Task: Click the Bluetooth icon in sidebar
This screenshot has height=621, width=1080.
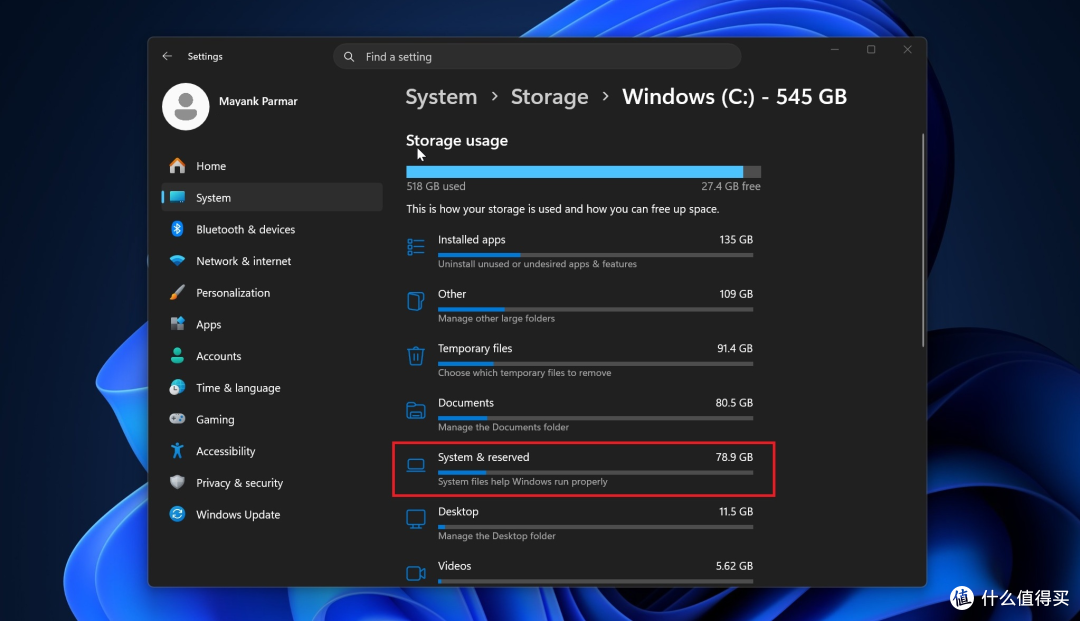Action: point(177,229)
